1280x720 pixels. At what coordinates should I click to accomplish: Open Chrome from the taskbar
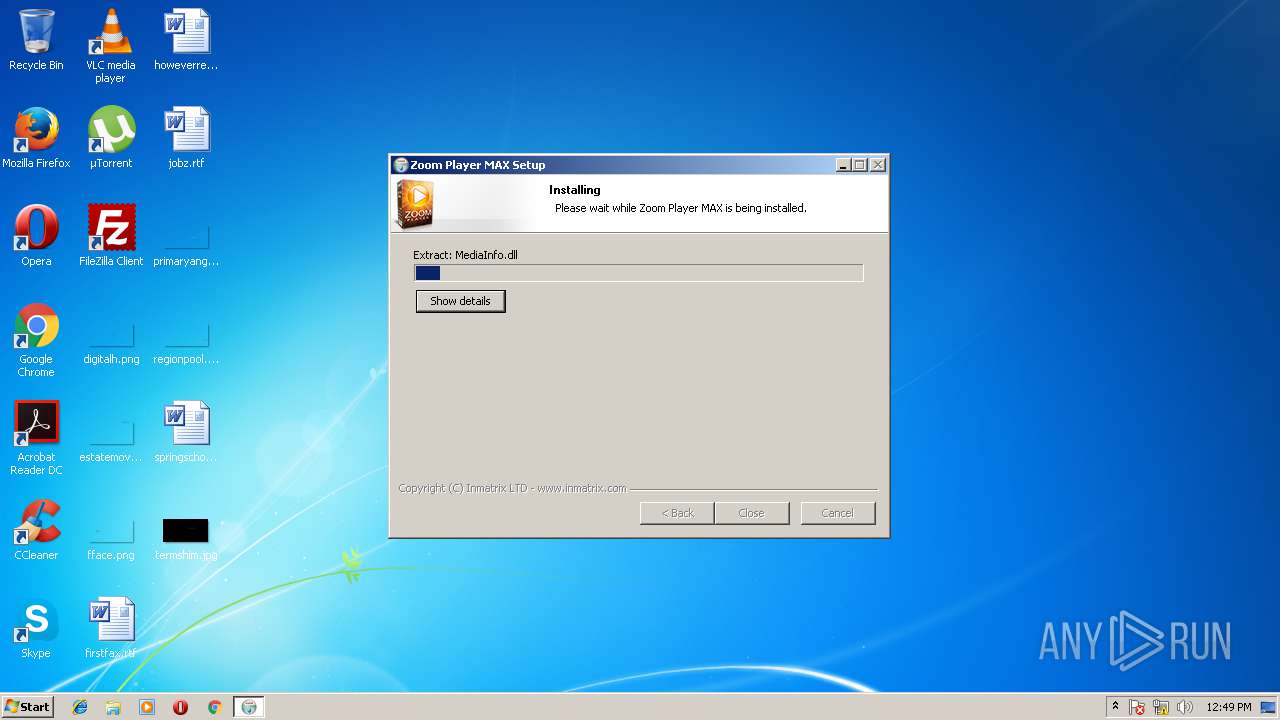(x=214, y=707)
